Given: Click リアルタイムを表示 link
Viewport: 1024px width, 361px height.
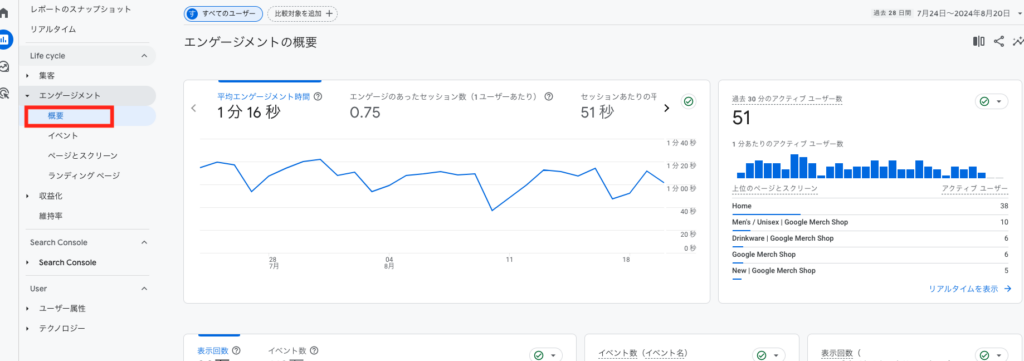Looking at the screenshot, I should click(x=970, y=289).
